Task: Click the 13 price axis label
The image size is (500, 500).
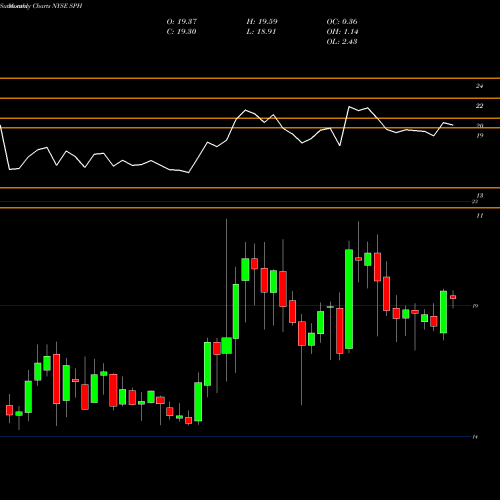Action: pos(479,196)
